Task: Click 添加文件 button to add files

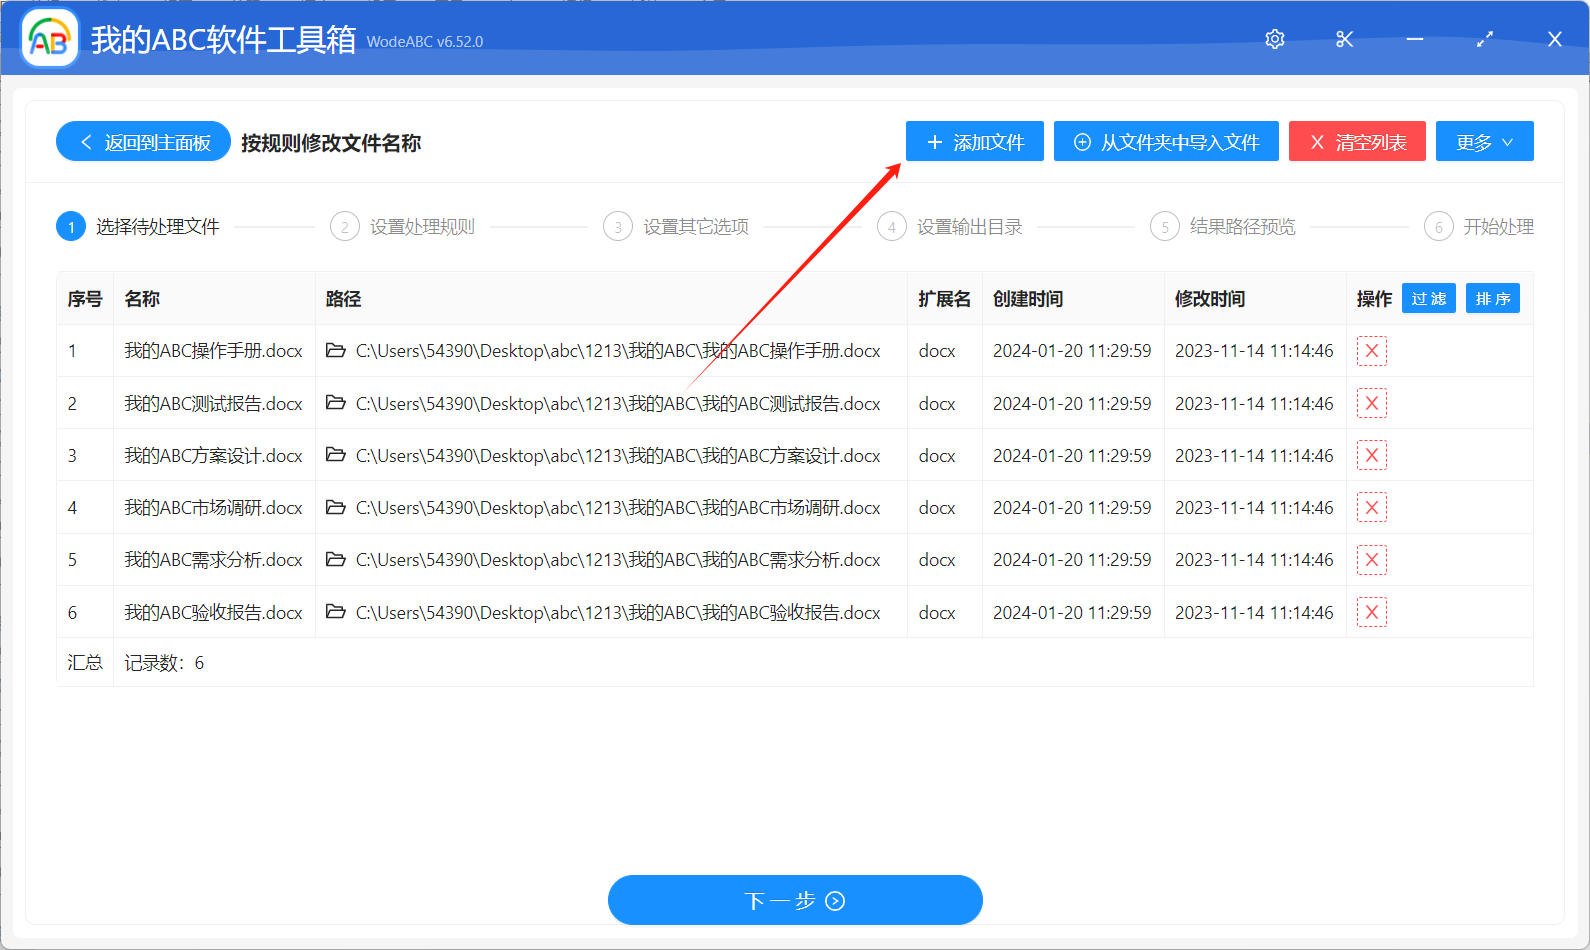Action: 974,142
